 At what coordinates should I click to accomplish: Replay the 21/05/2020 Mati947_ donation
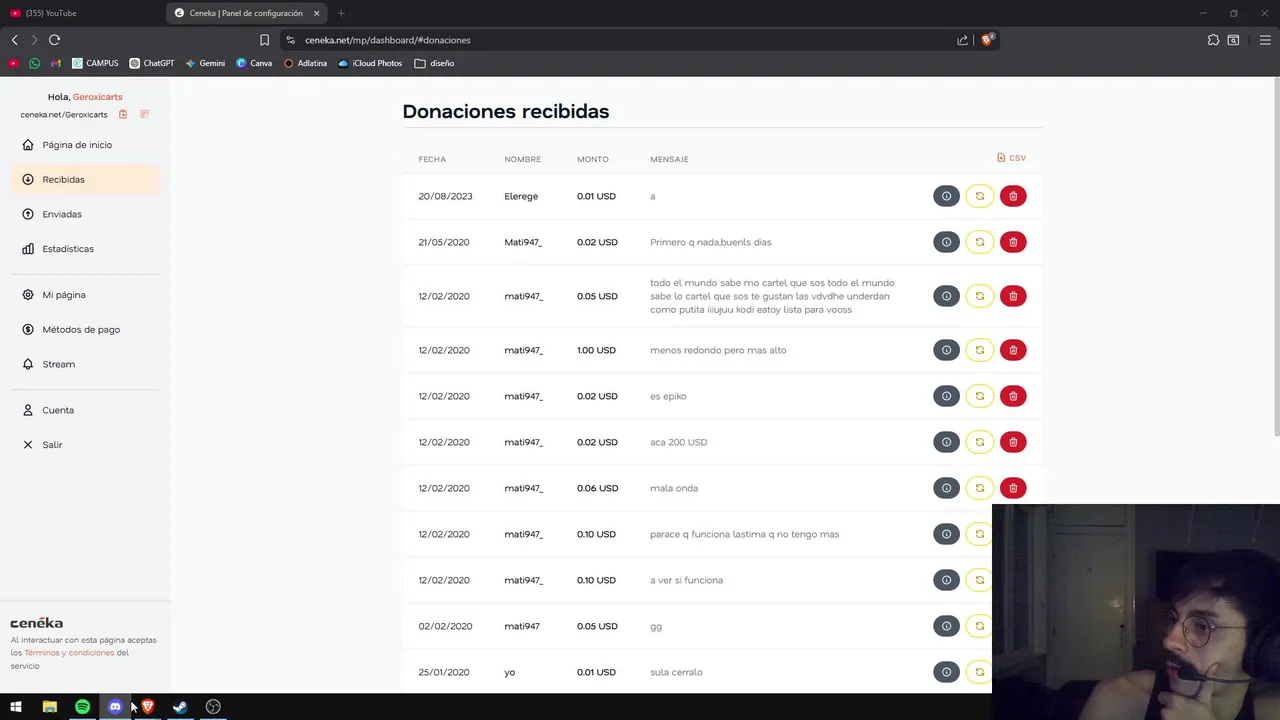click(980, 242)
